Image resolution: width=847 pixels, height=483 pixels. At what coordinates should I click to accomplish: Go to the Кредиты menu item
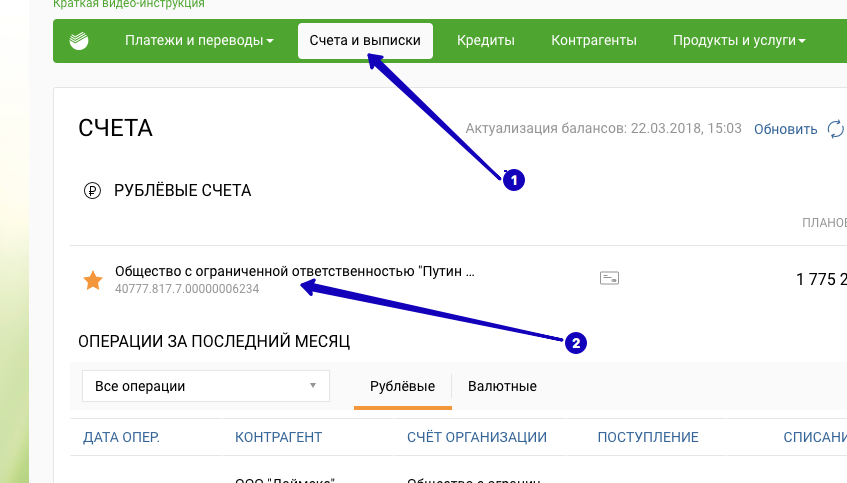[x=485, y=41]
